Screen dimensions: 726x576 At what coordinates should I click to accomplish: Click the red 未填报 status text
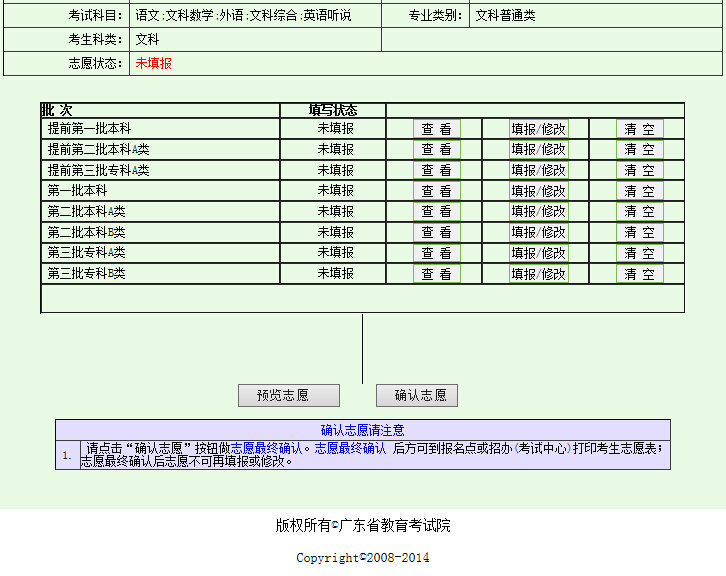[154, 63]
